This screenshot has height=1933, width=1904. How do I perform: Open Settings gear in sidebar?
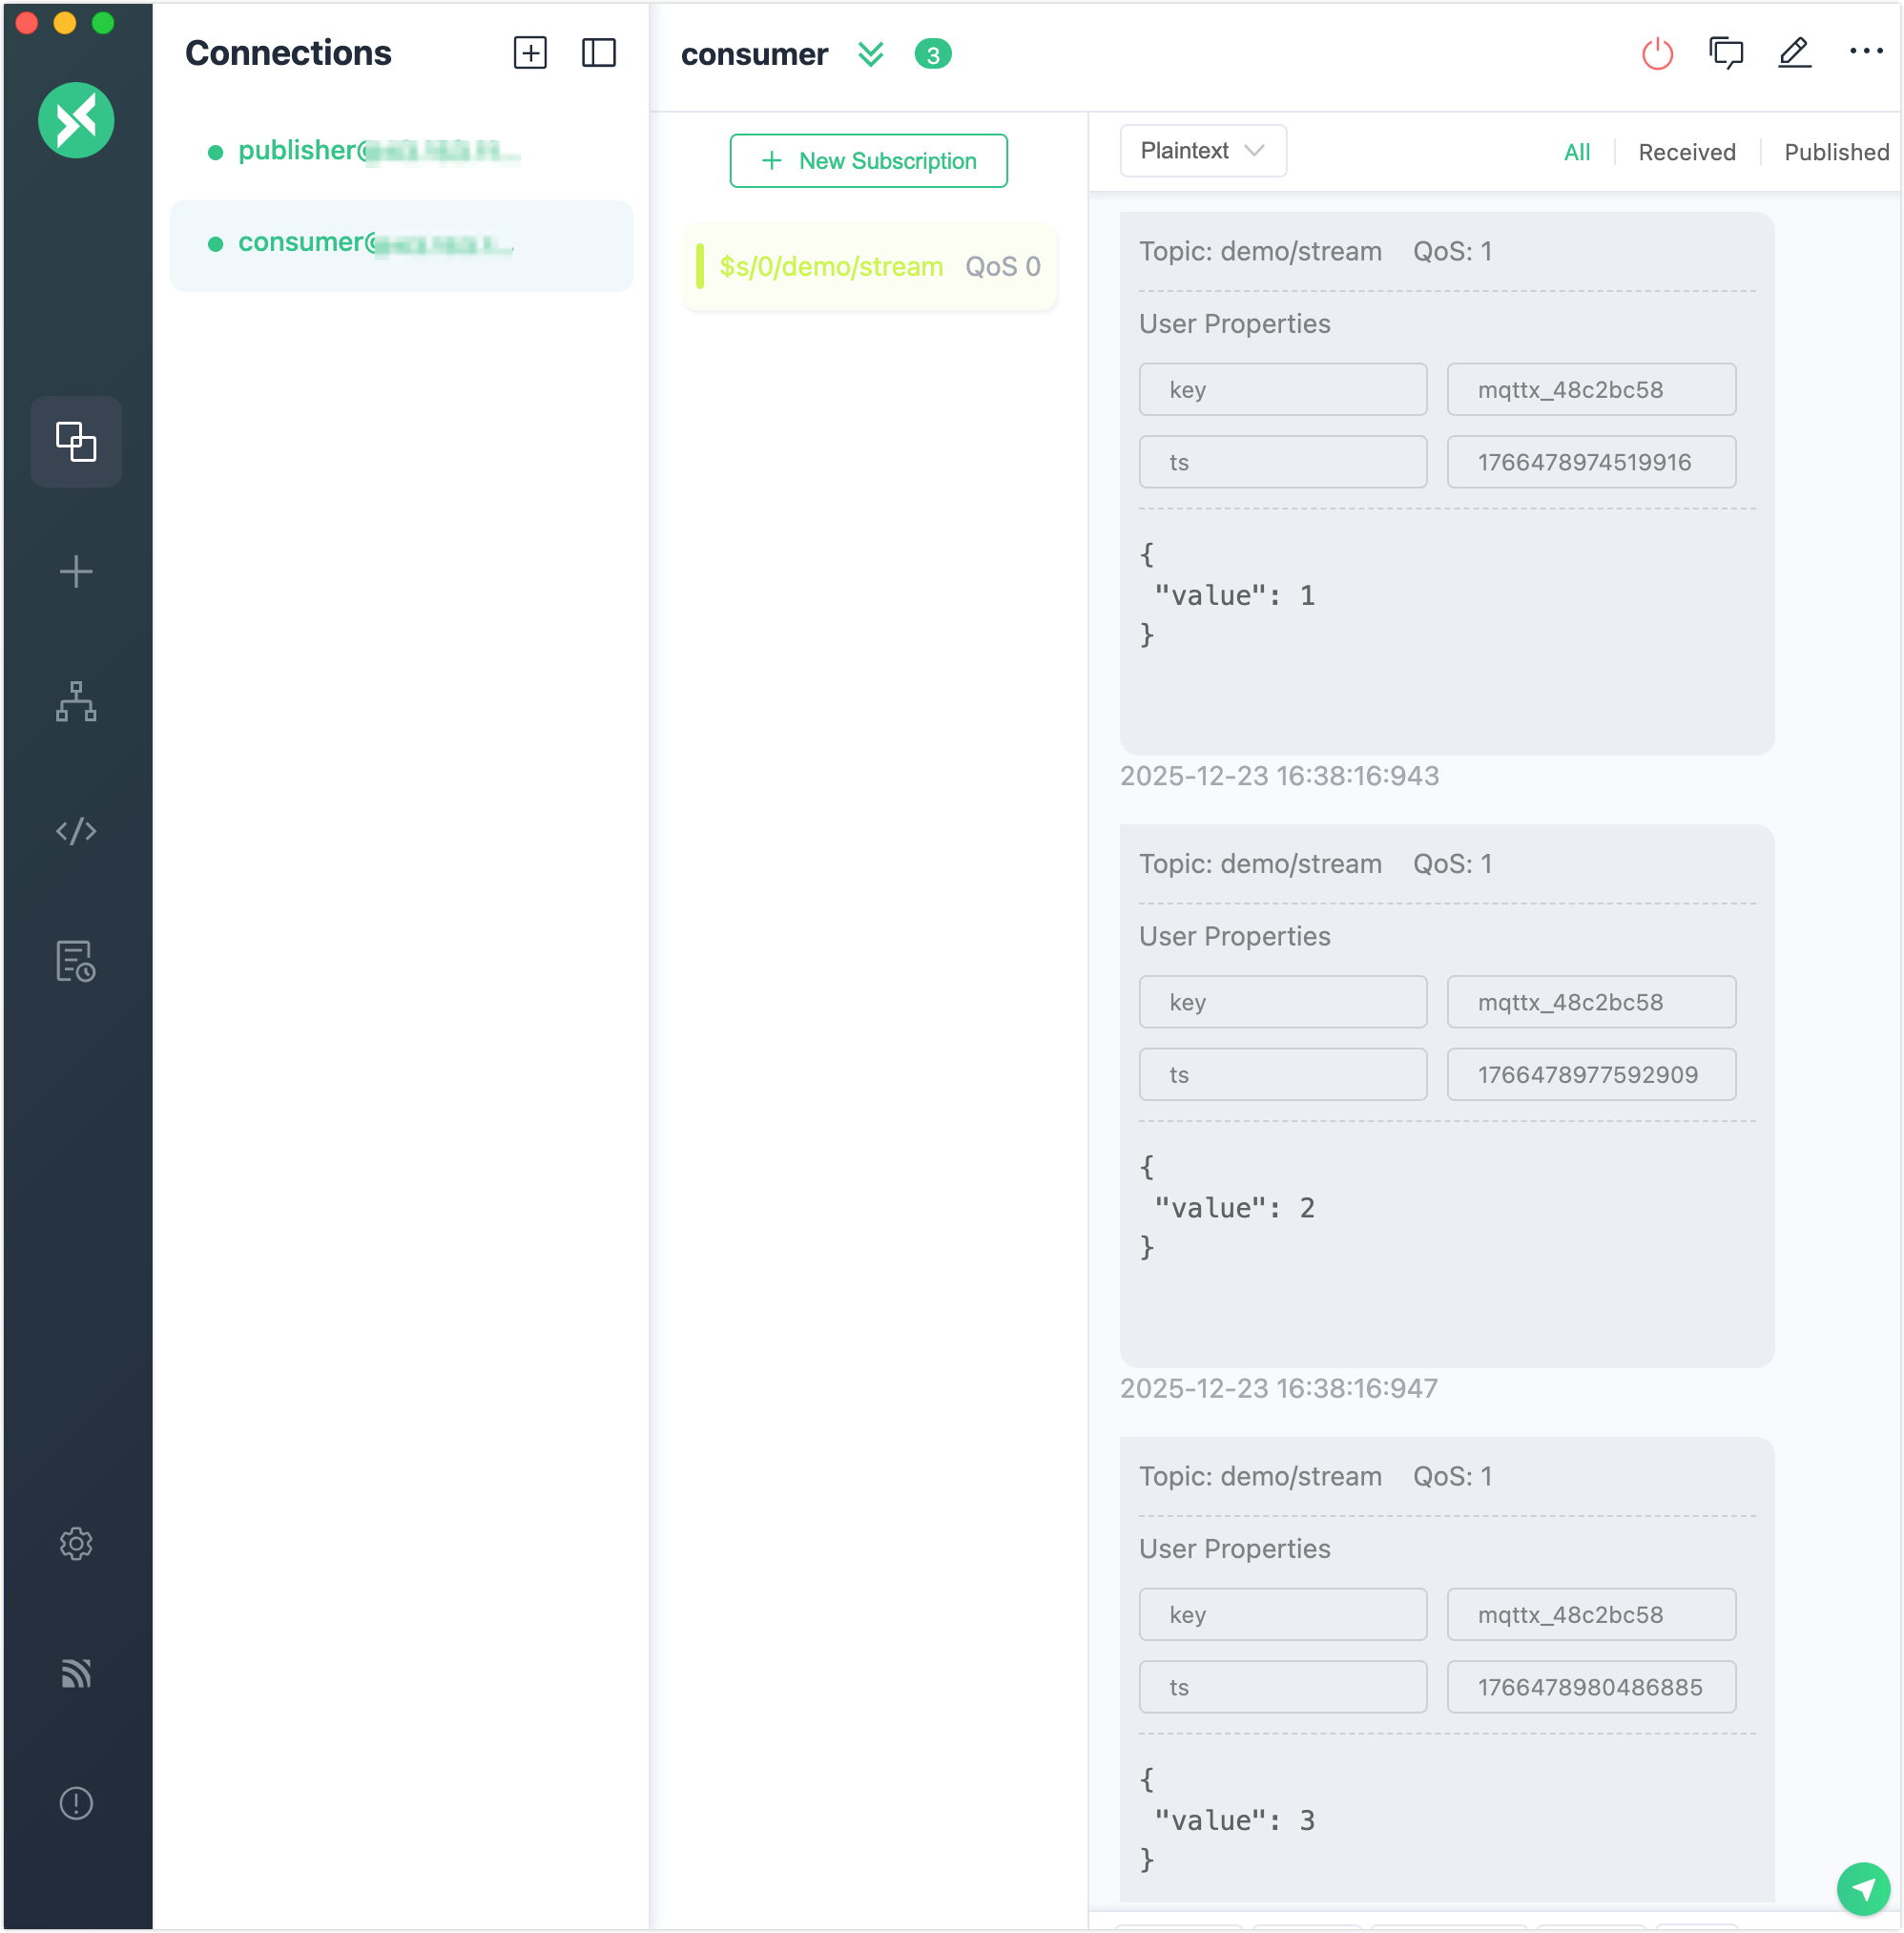point(76,1543)
